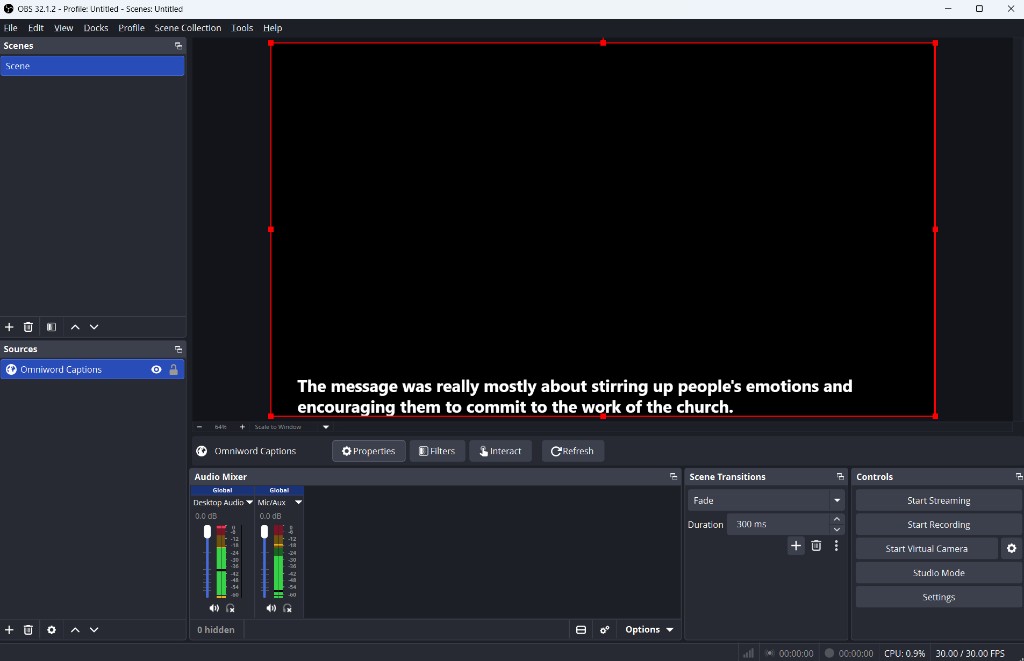The image size is (1024, 661).
Task: Add a new scene with the plus icon
Action: pos(9,327)
